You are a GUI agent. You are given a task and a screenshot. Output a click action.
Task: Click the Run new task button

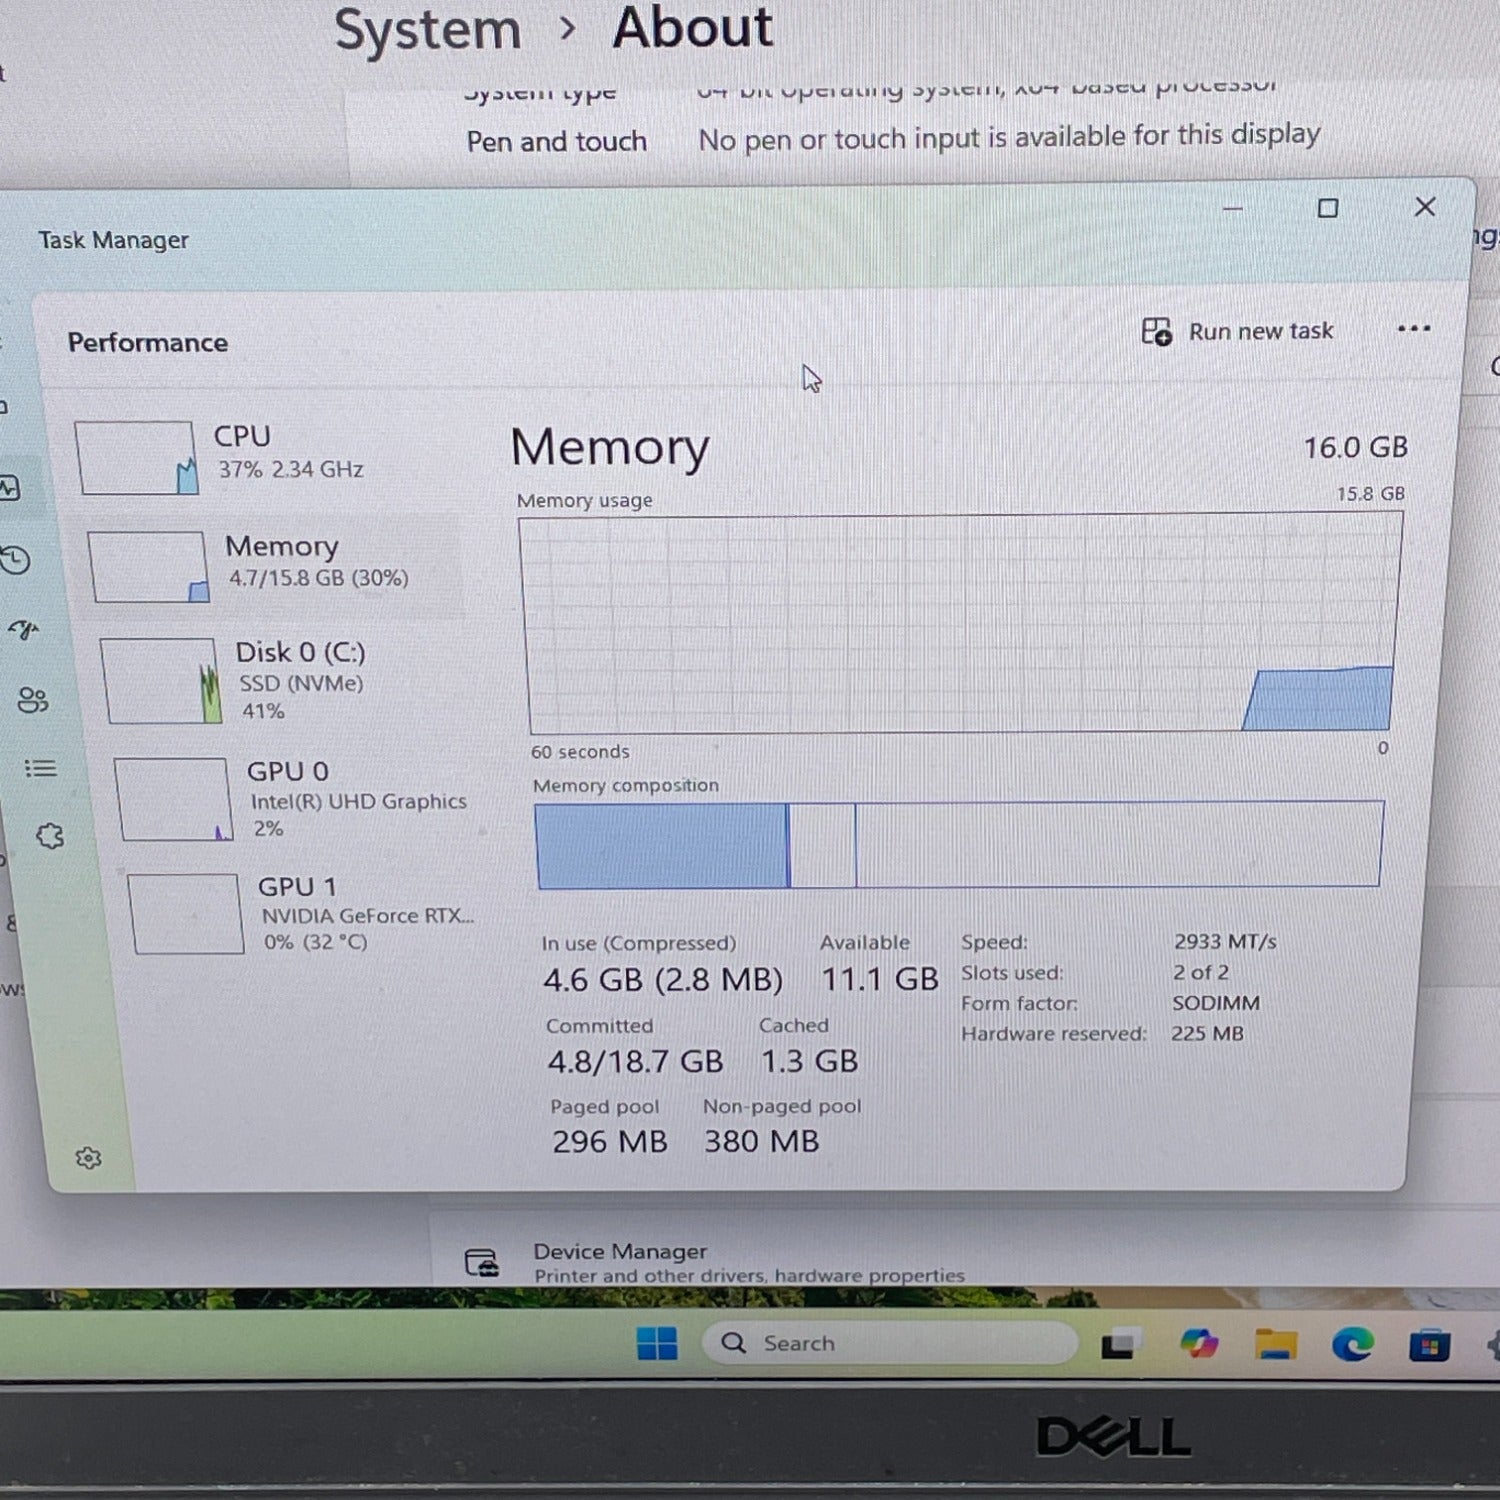[1238, 331]
